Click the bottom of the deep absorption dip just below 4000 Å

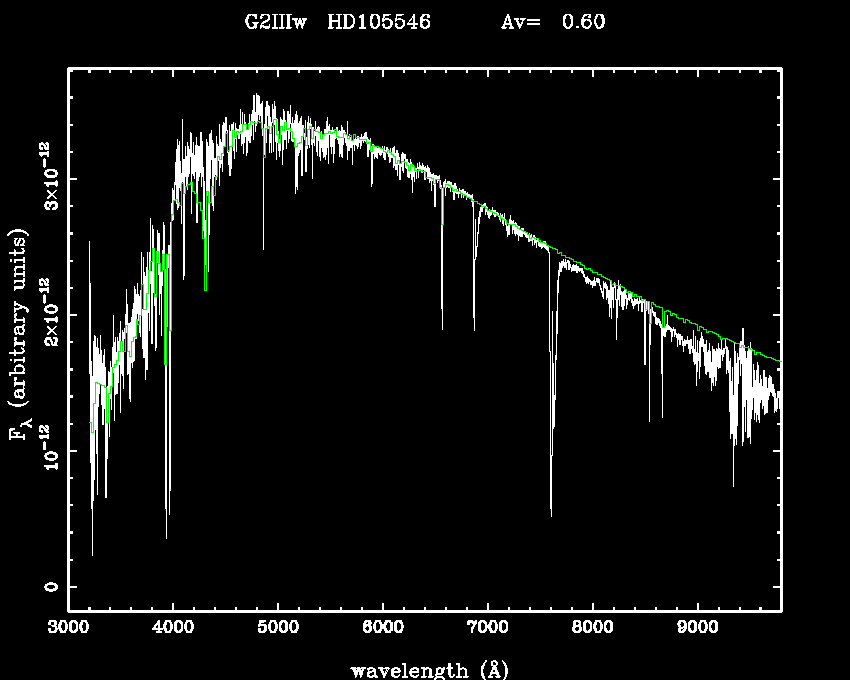[167, 536]
